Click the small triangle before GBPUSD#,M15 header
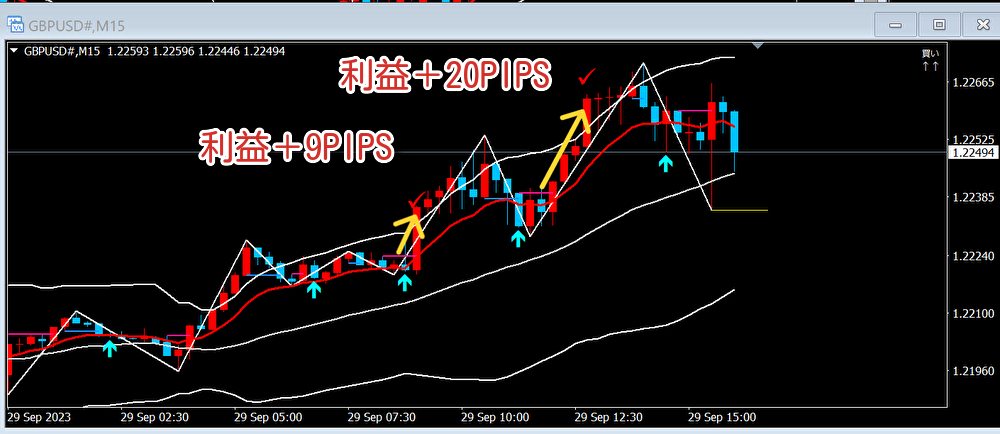1000x434 pixels. pyautogui.click(x=14, y=52)
